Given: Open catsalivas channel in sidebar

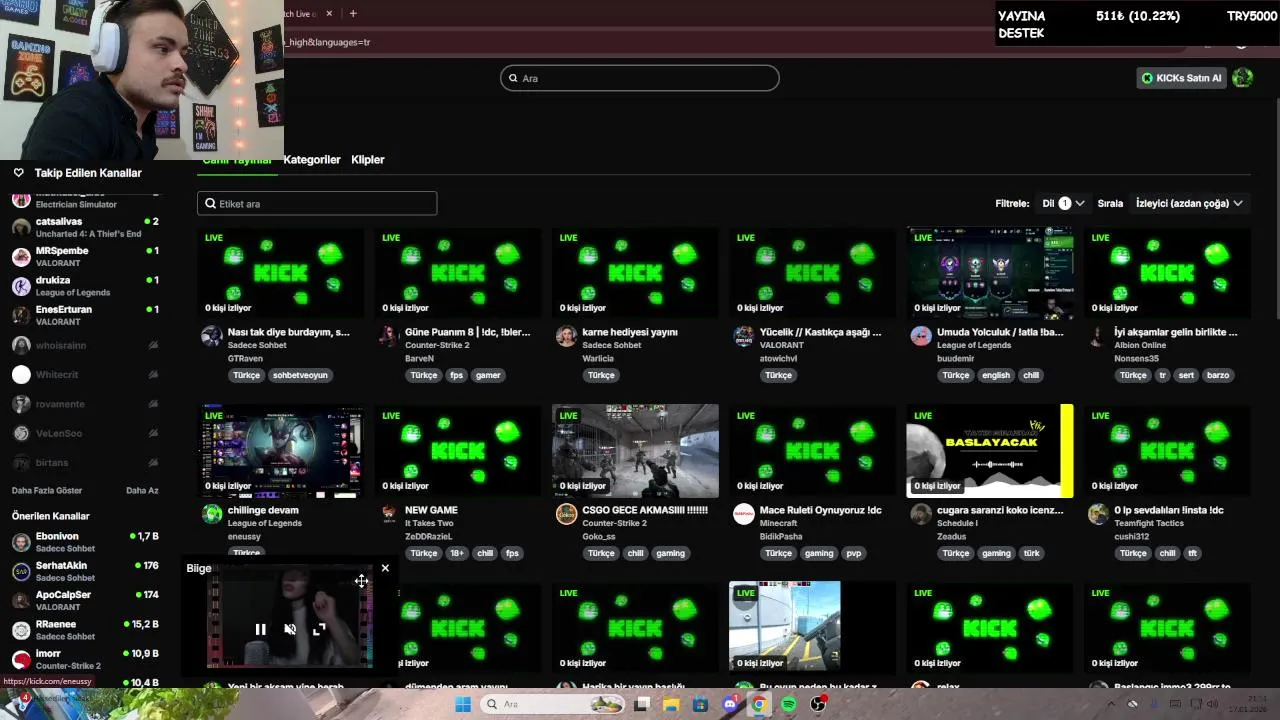Looking at the screenshot, I should [85, 227].
